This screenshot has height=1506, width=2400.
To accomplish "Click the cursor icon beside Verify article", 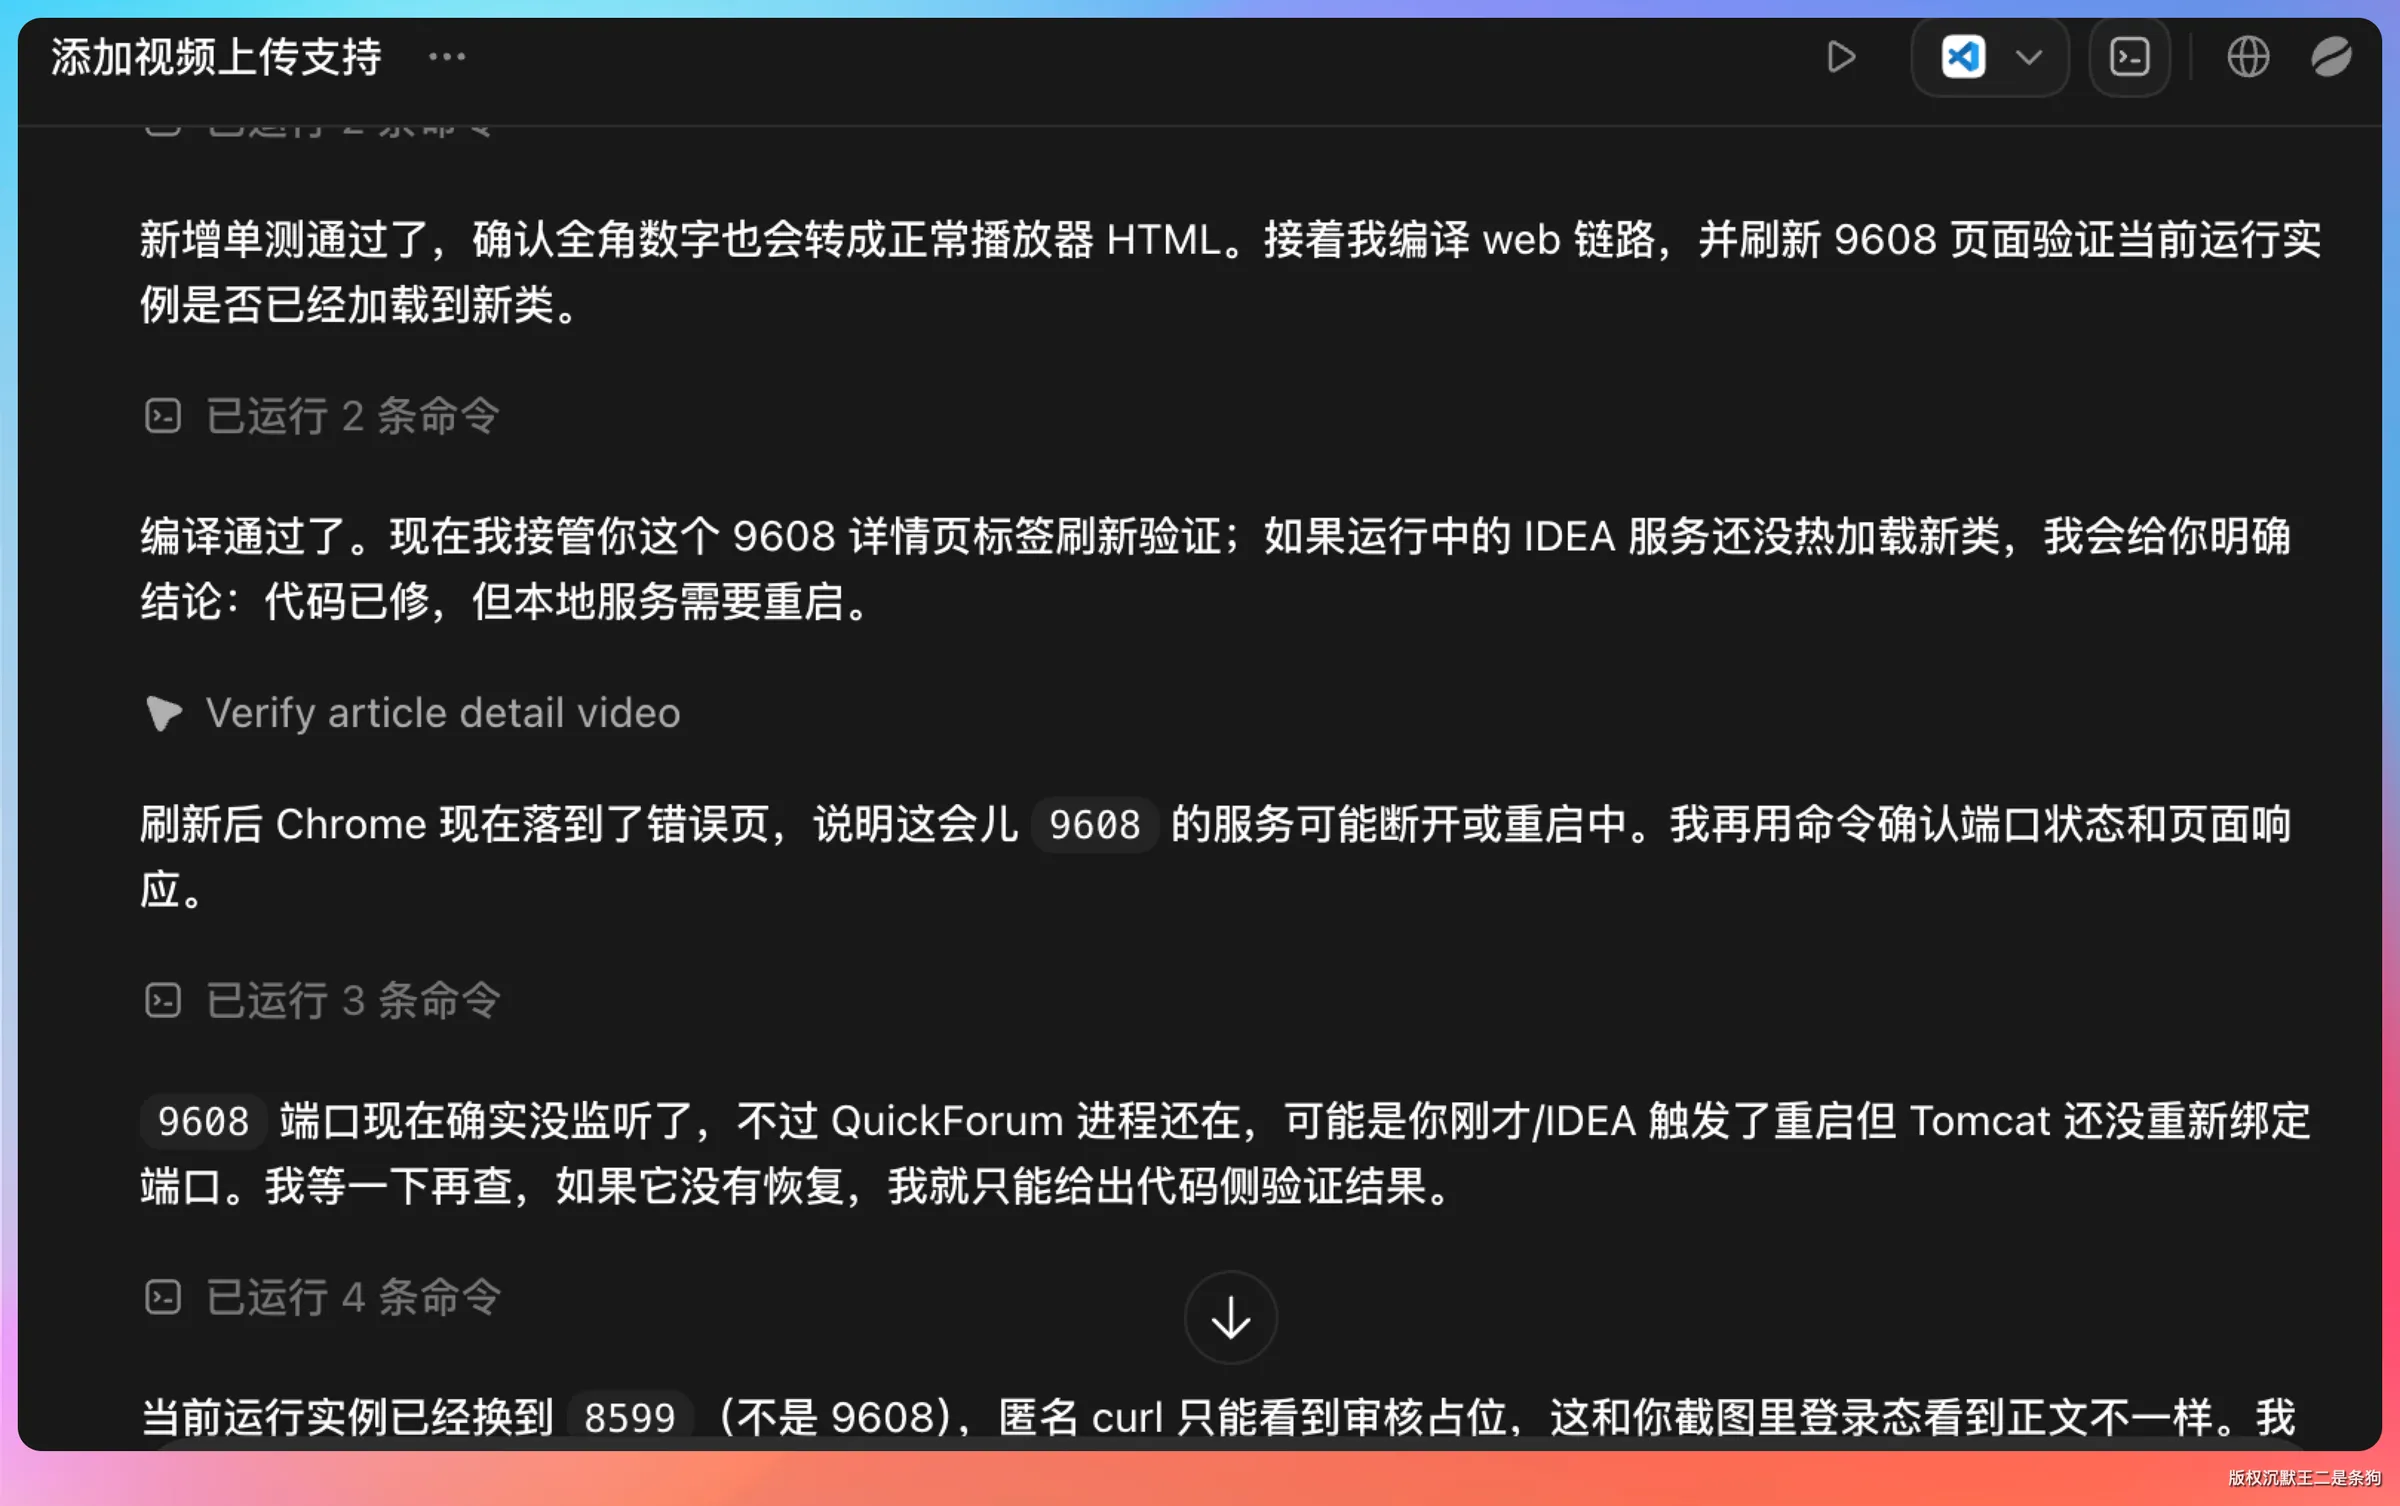I will point(163,713).
